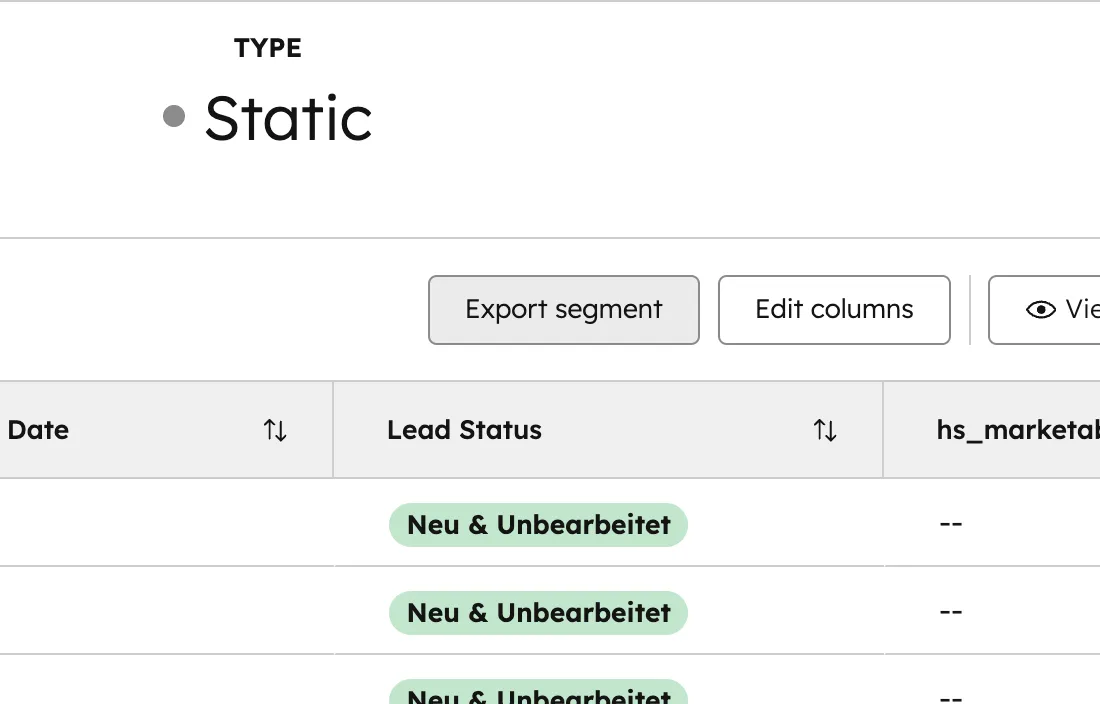
Task: Click the sort arrows on the Date column
Action: tap(276, 430)
